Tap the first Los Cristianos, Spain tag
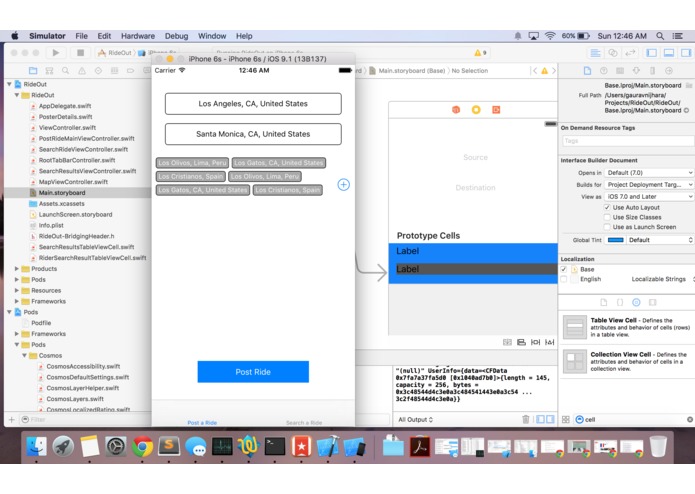 [x=191, y=176]
